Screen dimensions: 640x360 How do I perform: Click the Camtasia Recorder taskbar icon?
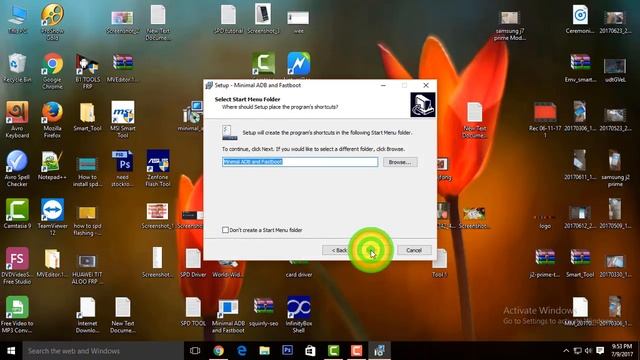tap(356, 351)
